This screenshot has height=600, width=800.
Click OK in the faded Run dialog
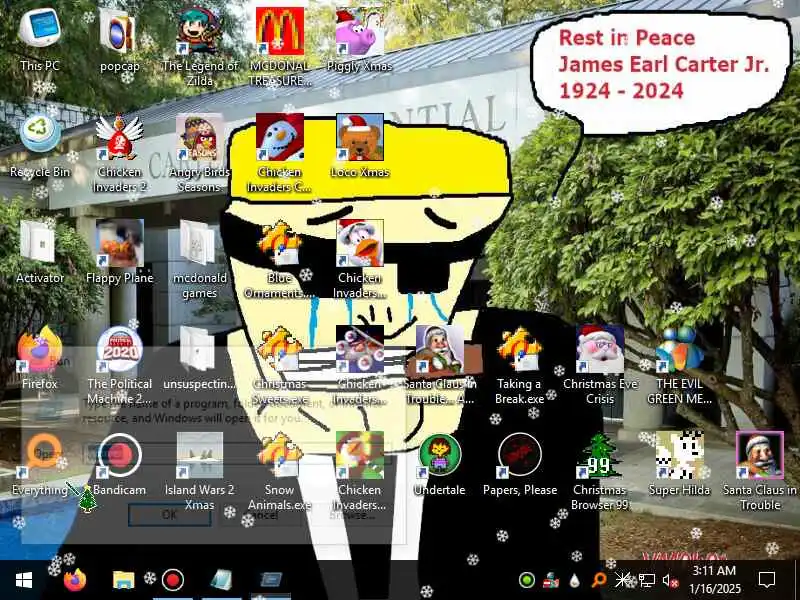point(169,515)
